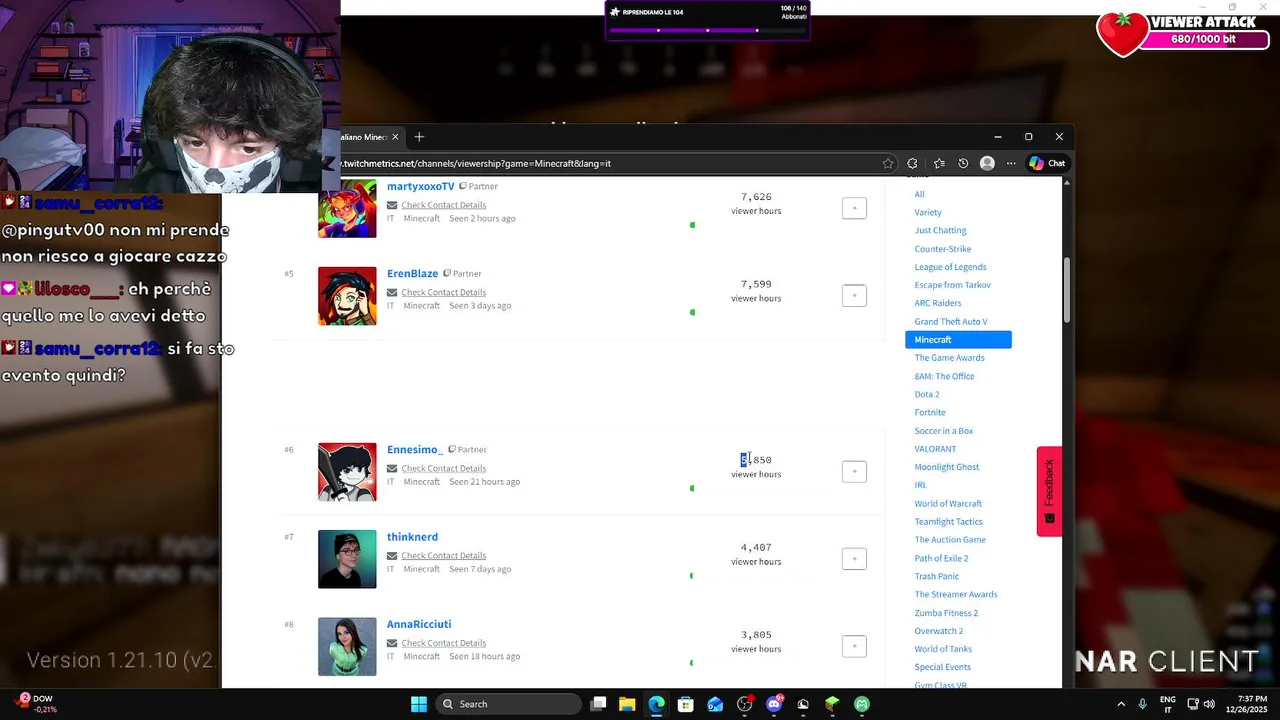This screenshot has width=1280, height=720.
Task: Open Check Contact Details for ErenBlaze
Action: (443, 292)
